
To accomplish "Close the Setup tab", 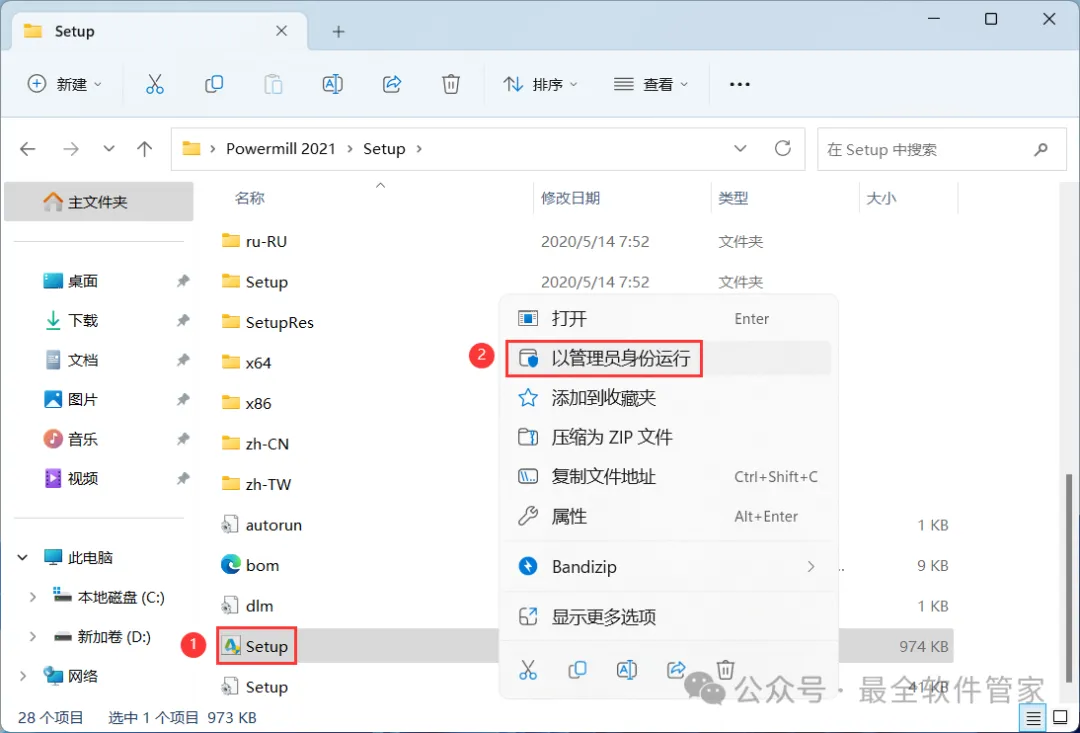I will [282, 31].
